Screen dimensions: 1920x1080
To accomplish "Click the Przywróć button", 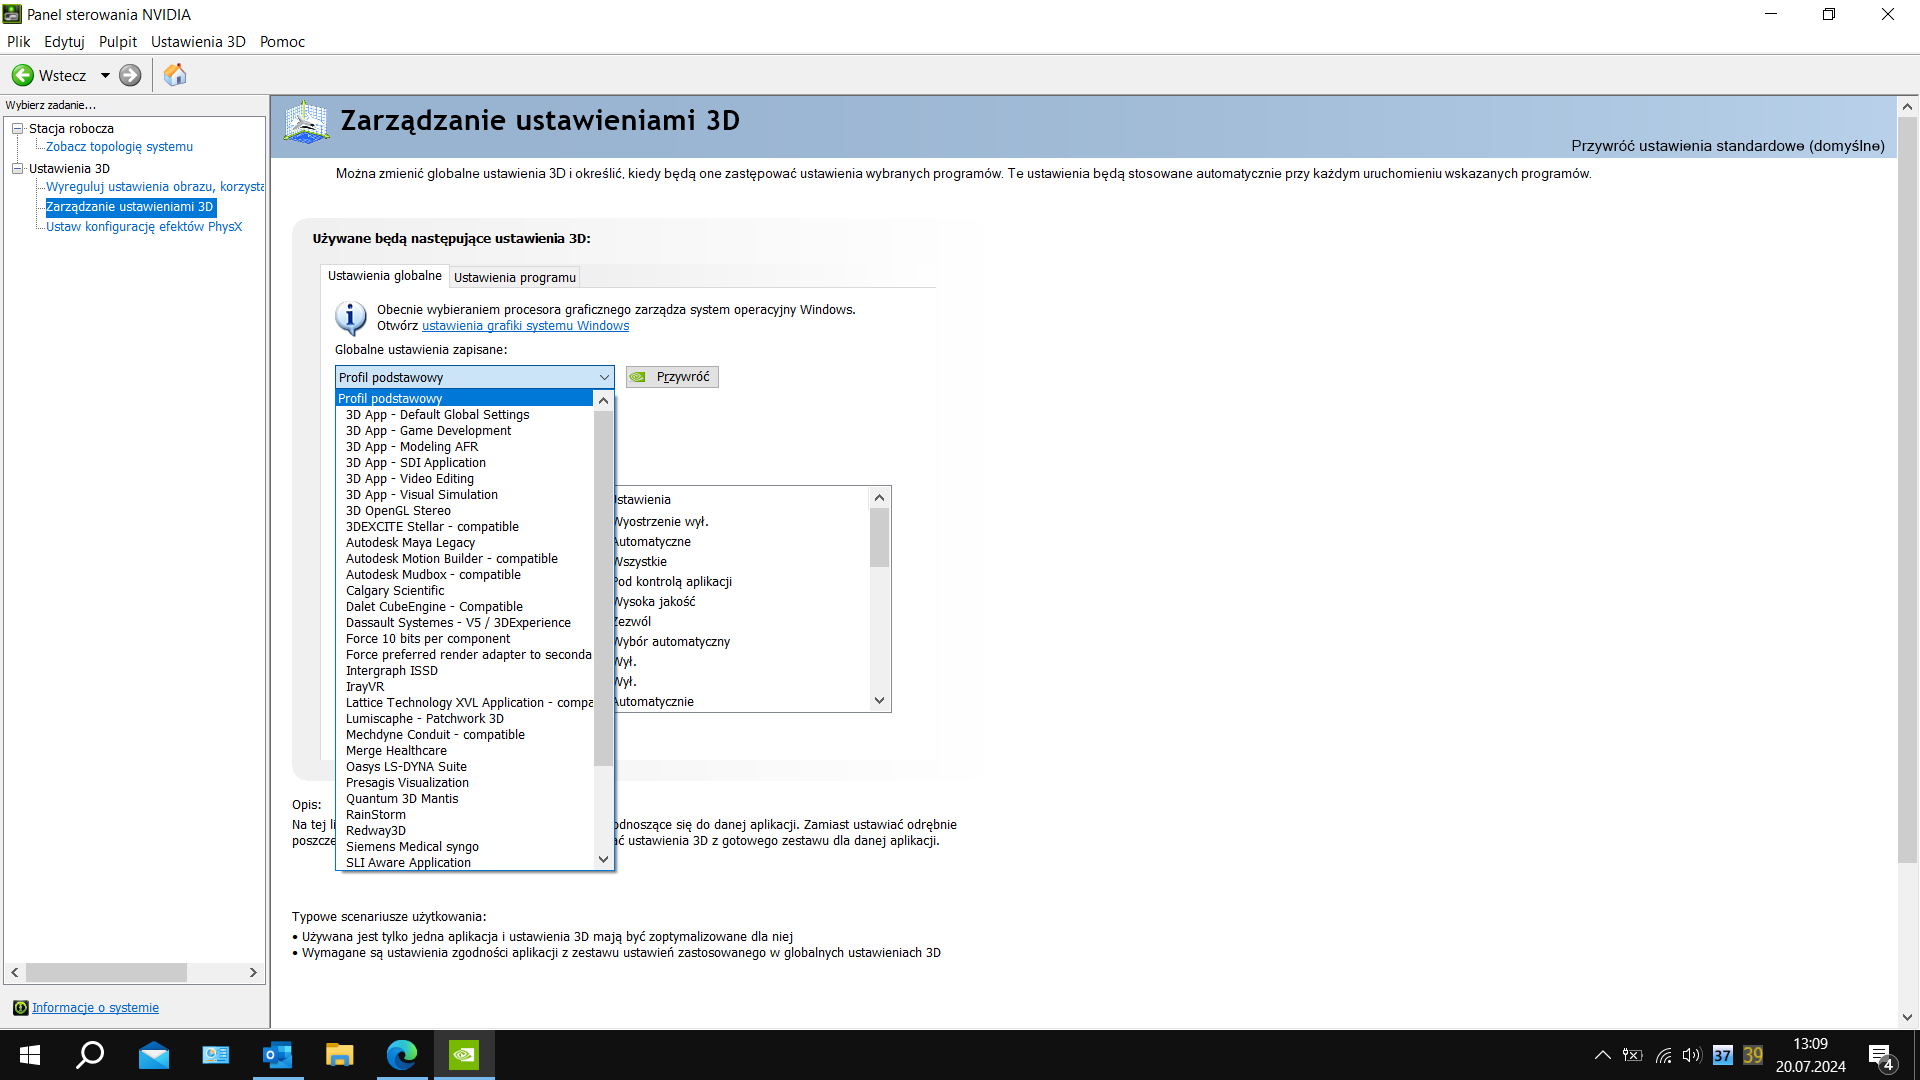I will click(672, 377).
